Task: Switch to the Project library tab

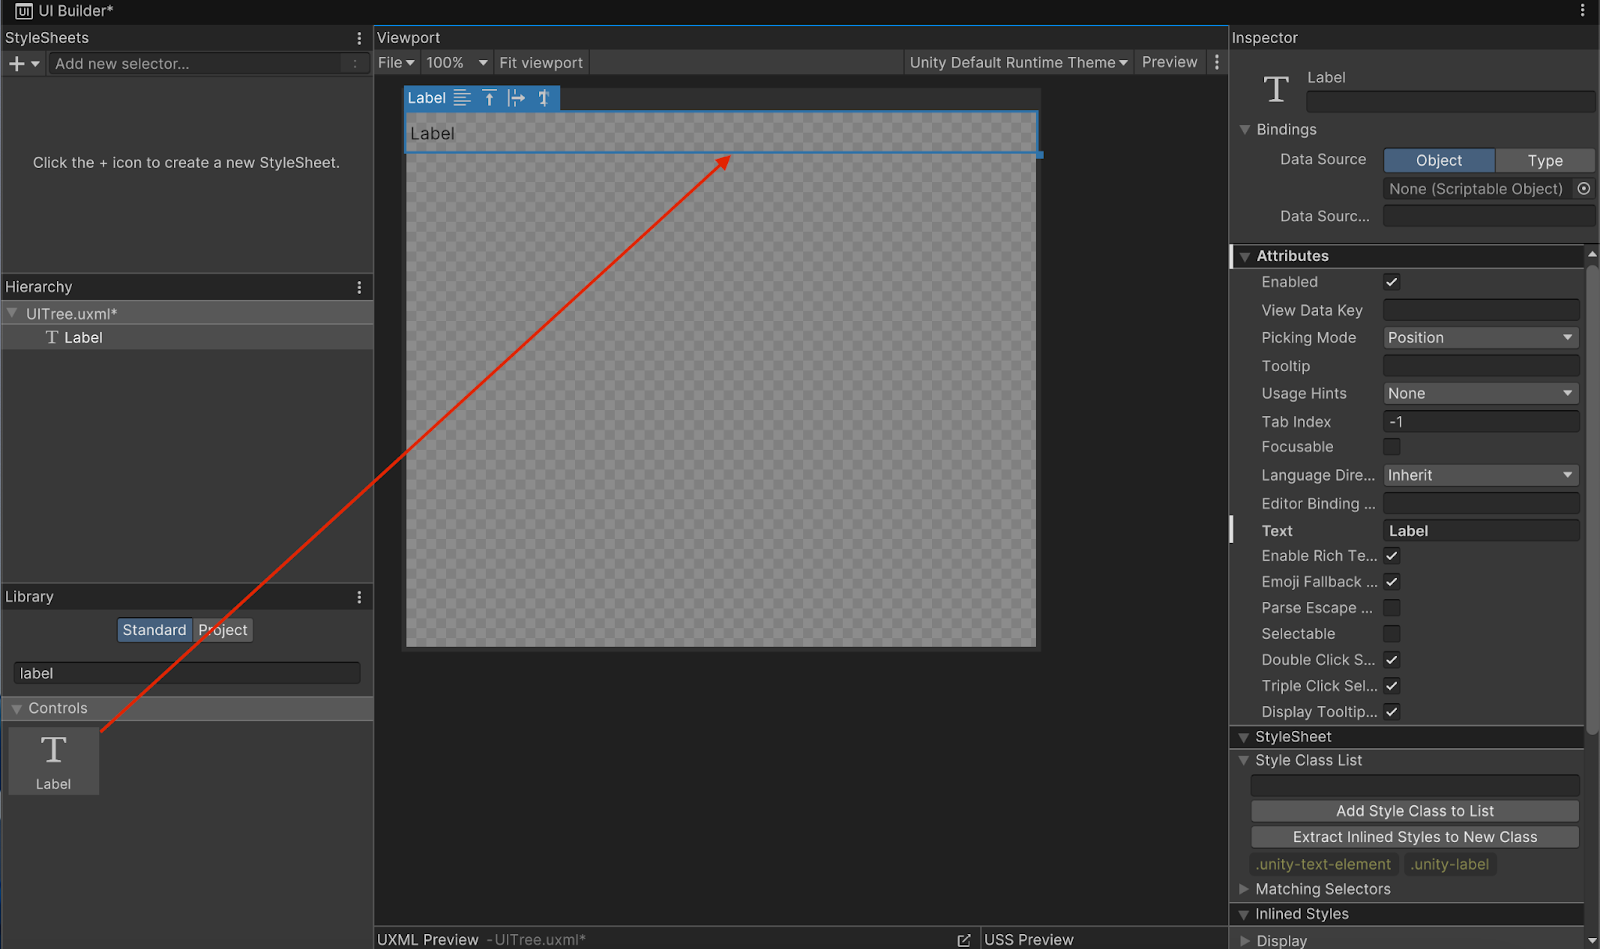Action: 223,630
